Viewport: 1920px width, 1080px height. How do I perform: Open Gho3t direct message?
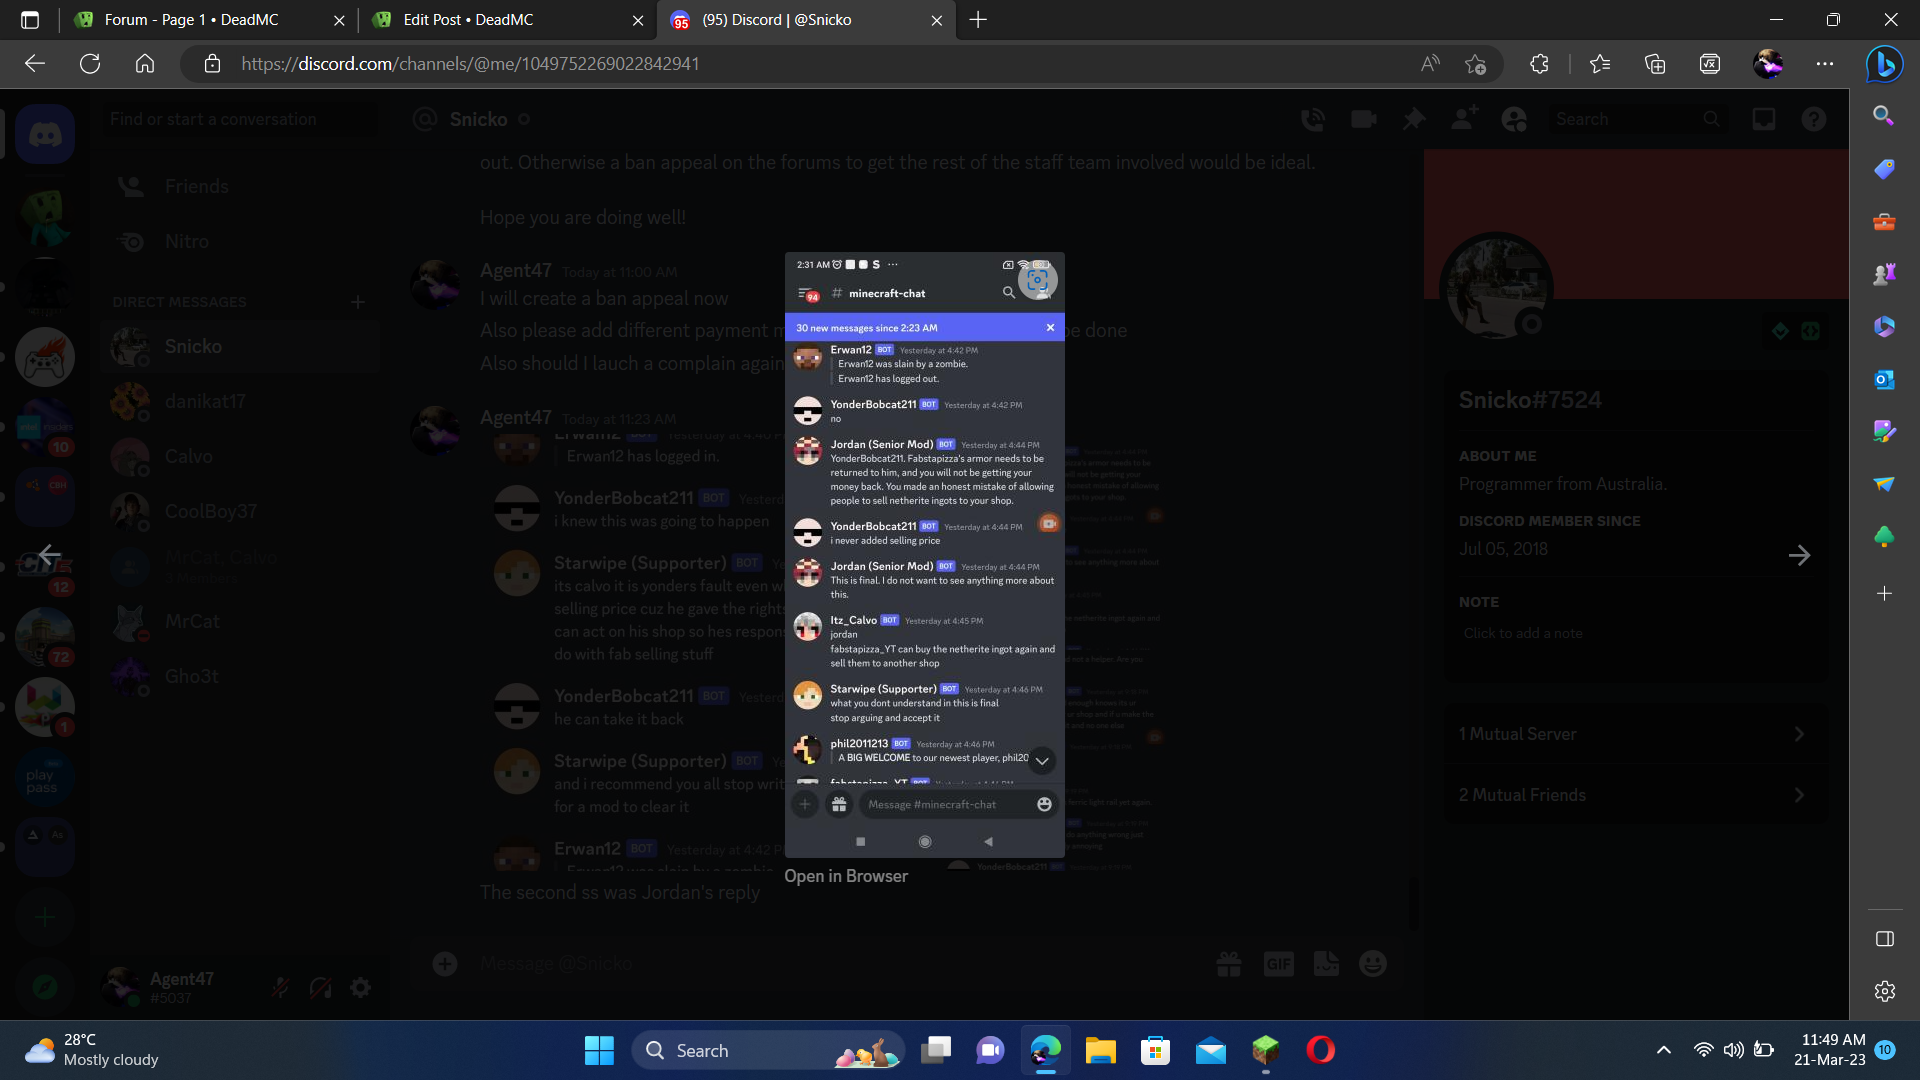(240, 677)
